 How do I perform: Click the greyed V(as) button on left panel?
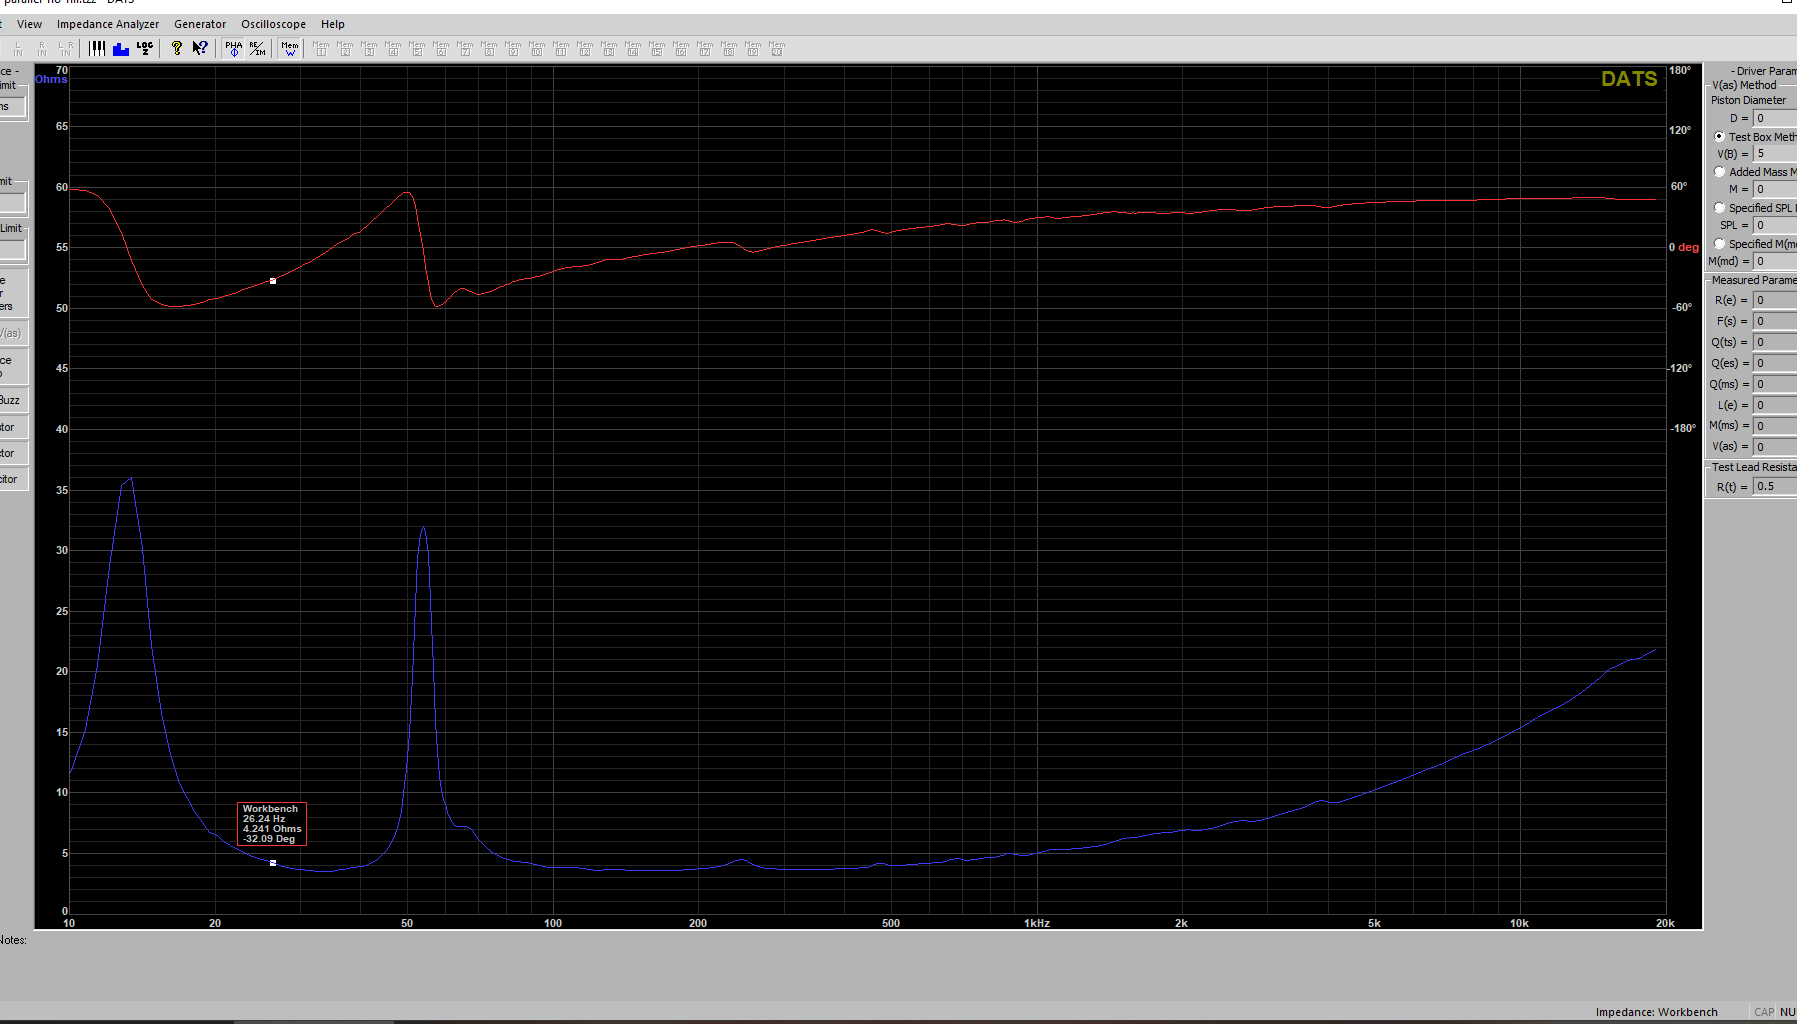13,333
